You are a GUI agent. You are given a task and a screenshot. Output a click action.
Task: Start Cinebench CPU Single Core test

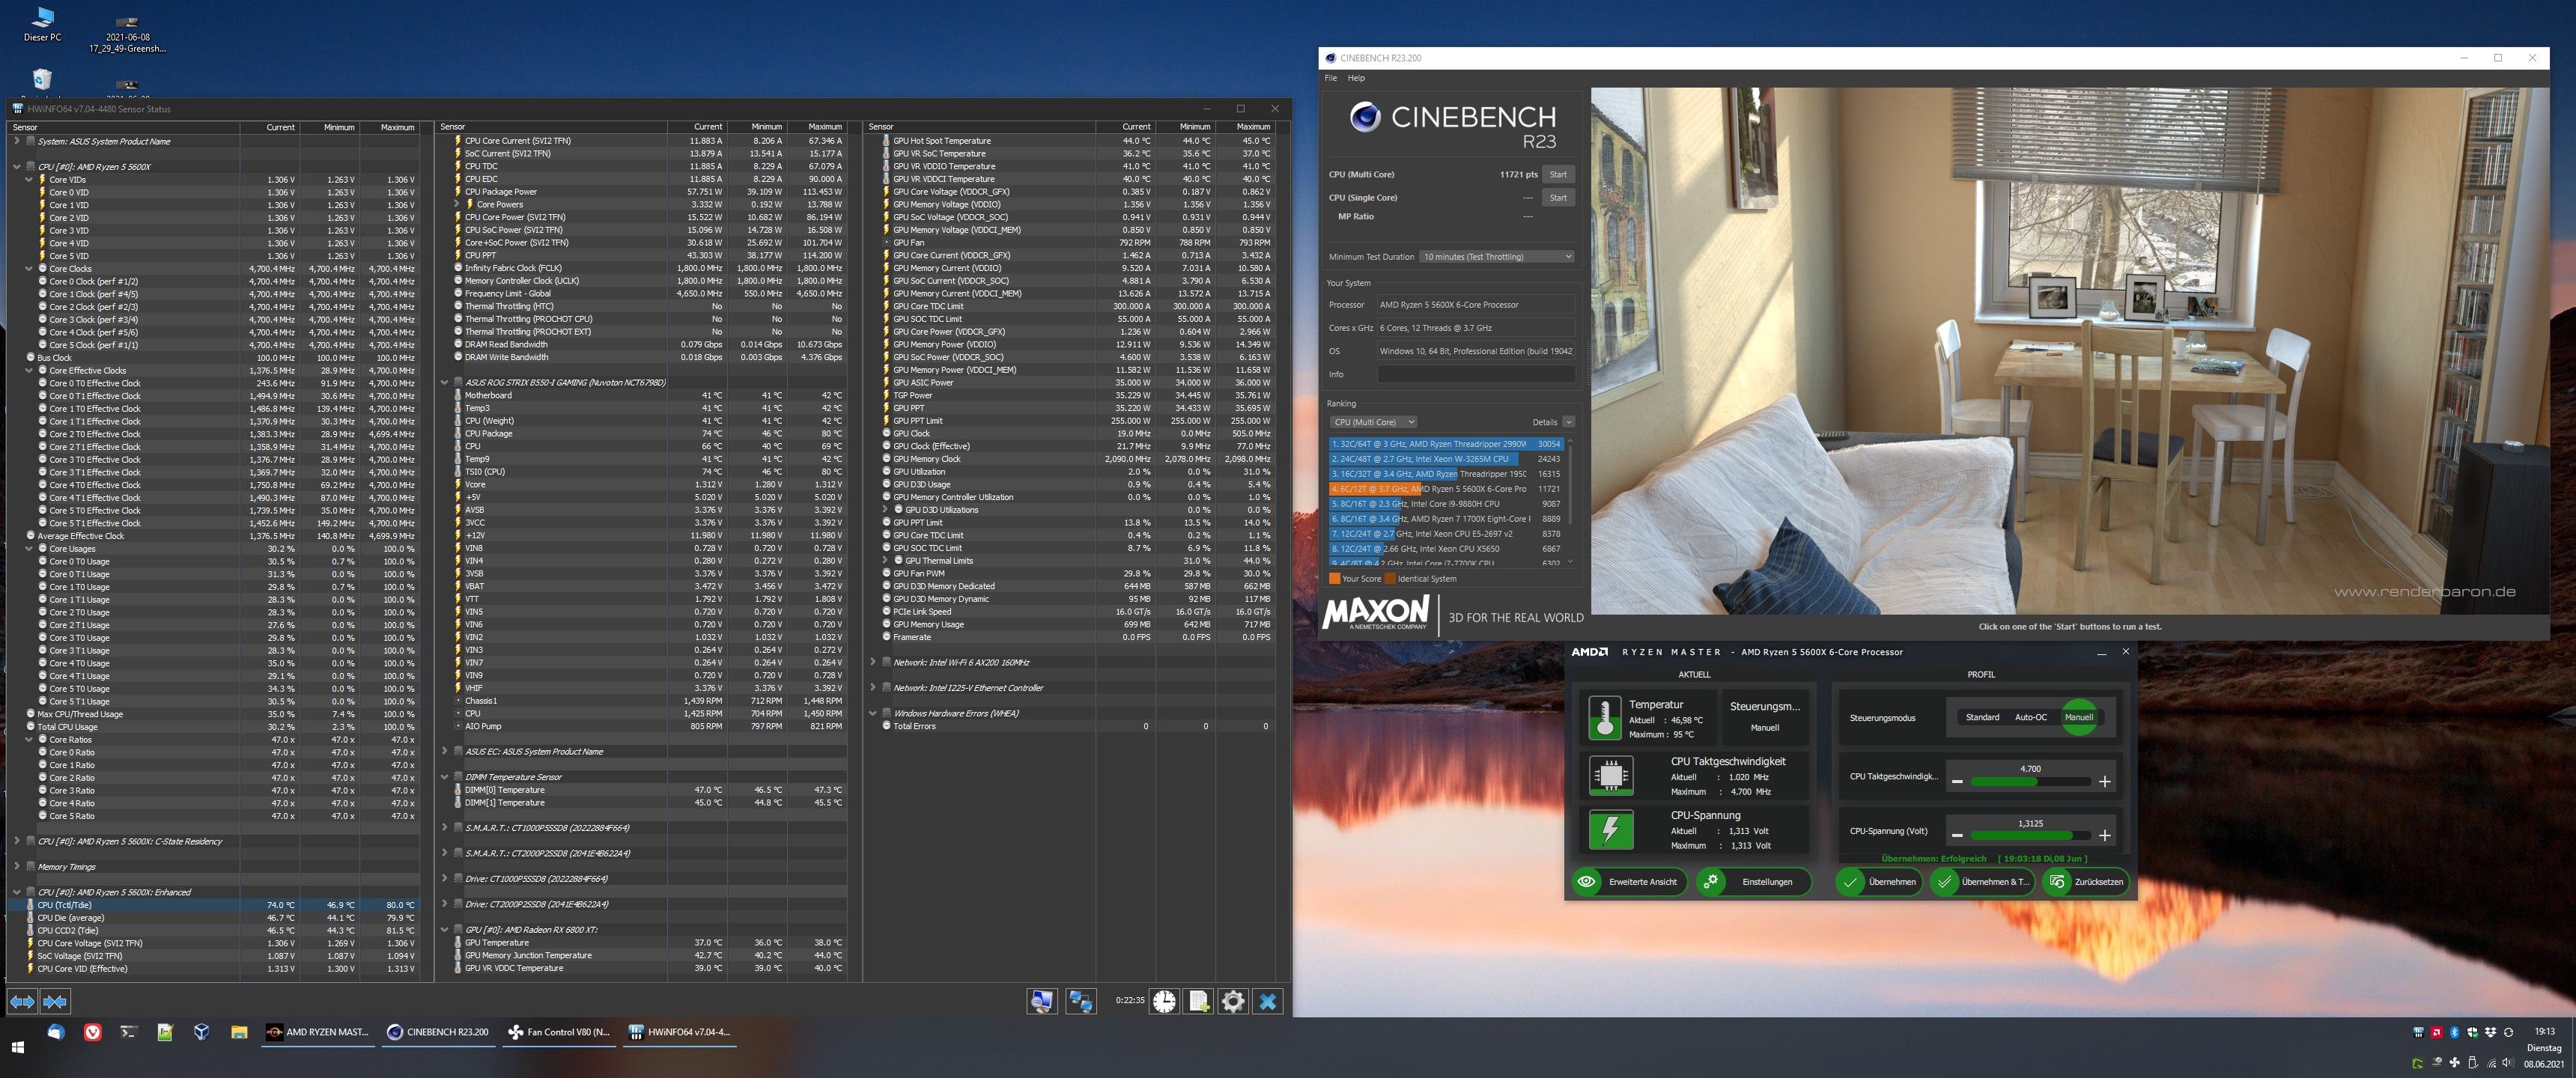click(1557, 198)
